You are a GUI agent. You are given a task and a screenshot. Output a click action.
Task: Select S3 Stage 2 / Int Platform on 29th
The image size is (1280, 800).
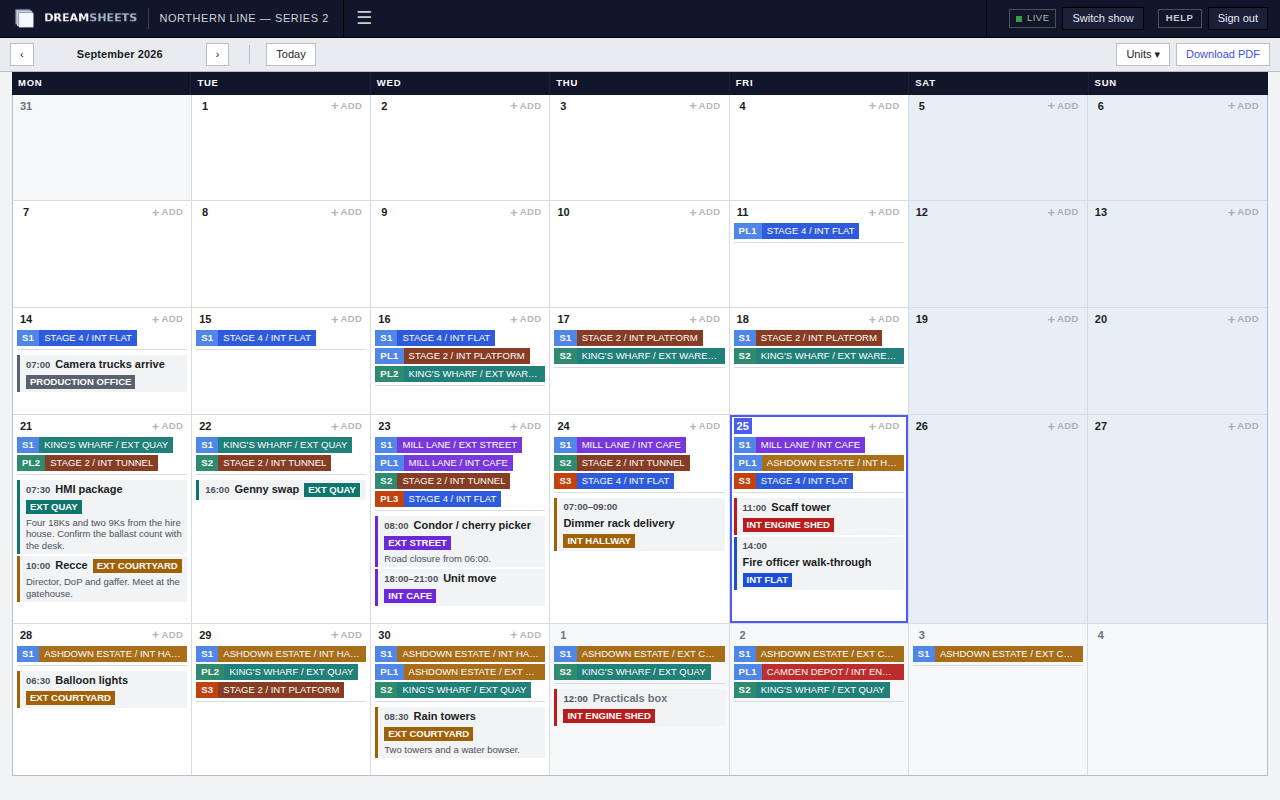click(270, 690)
